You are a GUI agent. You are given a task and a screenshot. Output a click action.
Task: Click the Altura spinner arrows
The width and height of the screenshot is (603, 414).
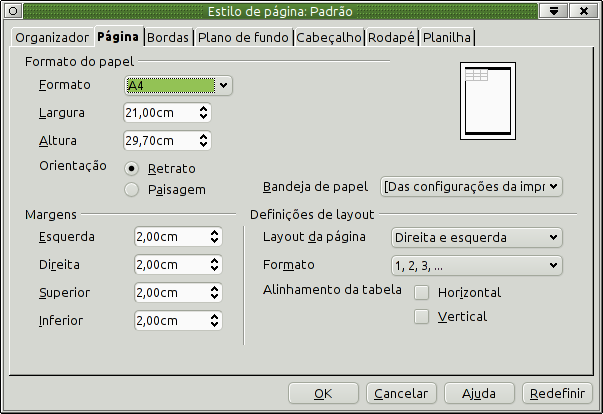click(204, 141)
